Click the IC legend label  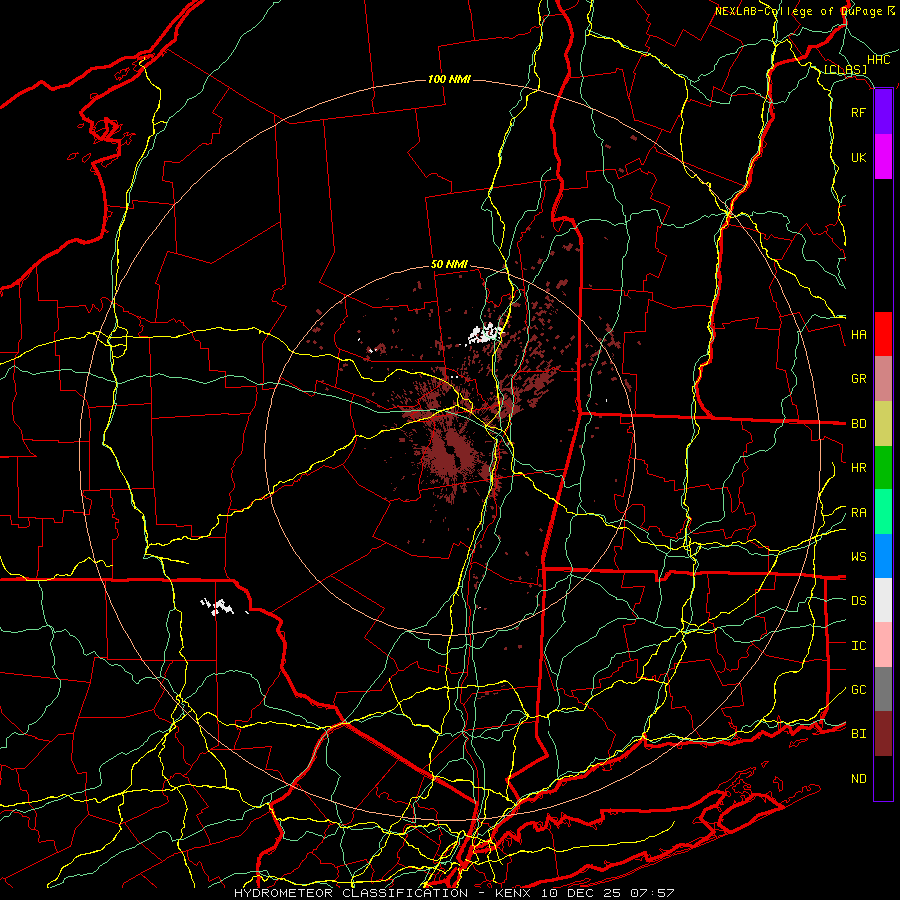click(858, 646)
